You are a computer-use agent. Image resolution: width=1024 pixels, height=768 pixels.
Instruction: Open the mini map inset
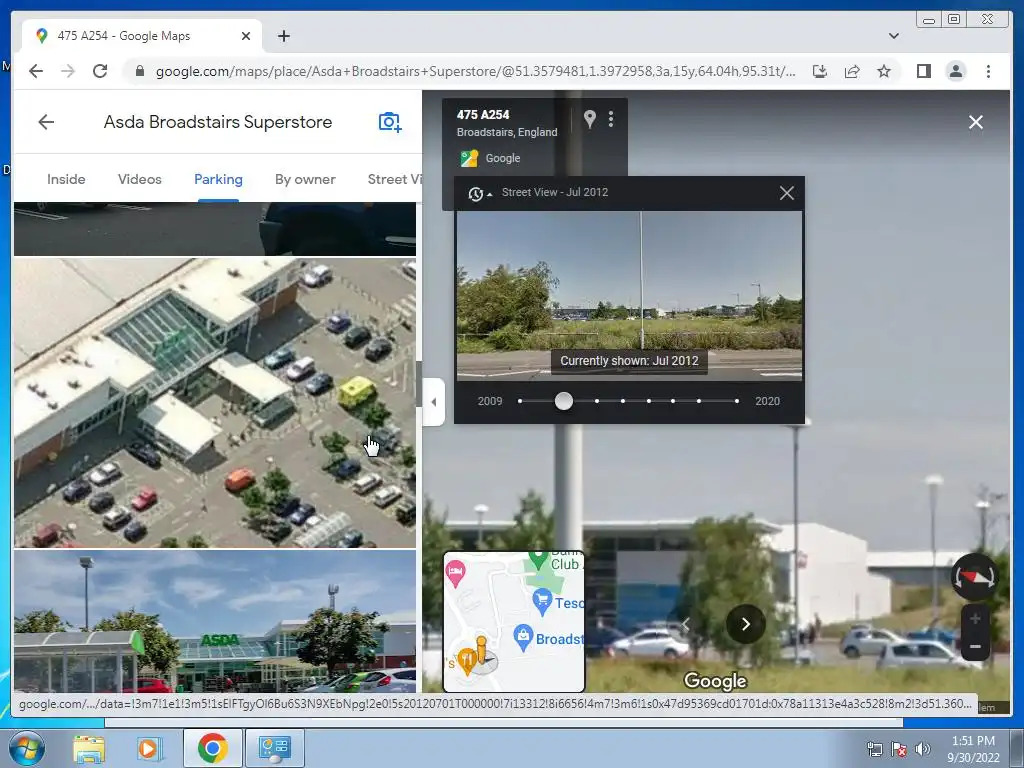coord(514,622)
